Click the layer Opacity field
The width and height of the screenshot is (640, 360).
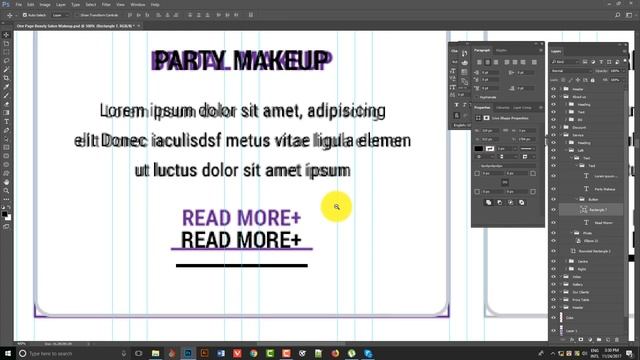615,71
